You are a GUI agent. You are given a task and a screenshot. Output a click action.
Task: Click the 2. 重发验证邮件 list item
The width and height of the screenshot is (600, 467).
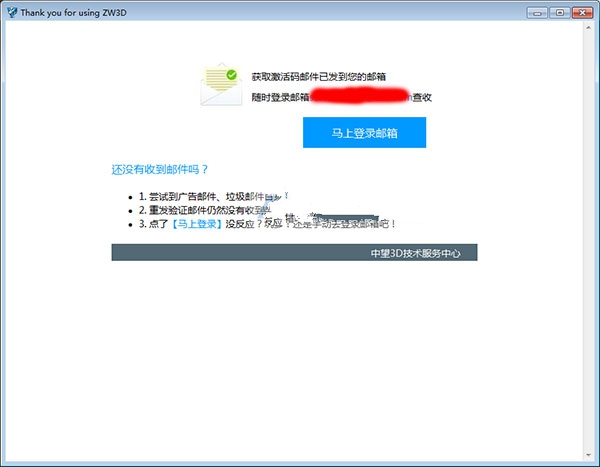coord(205,210)
